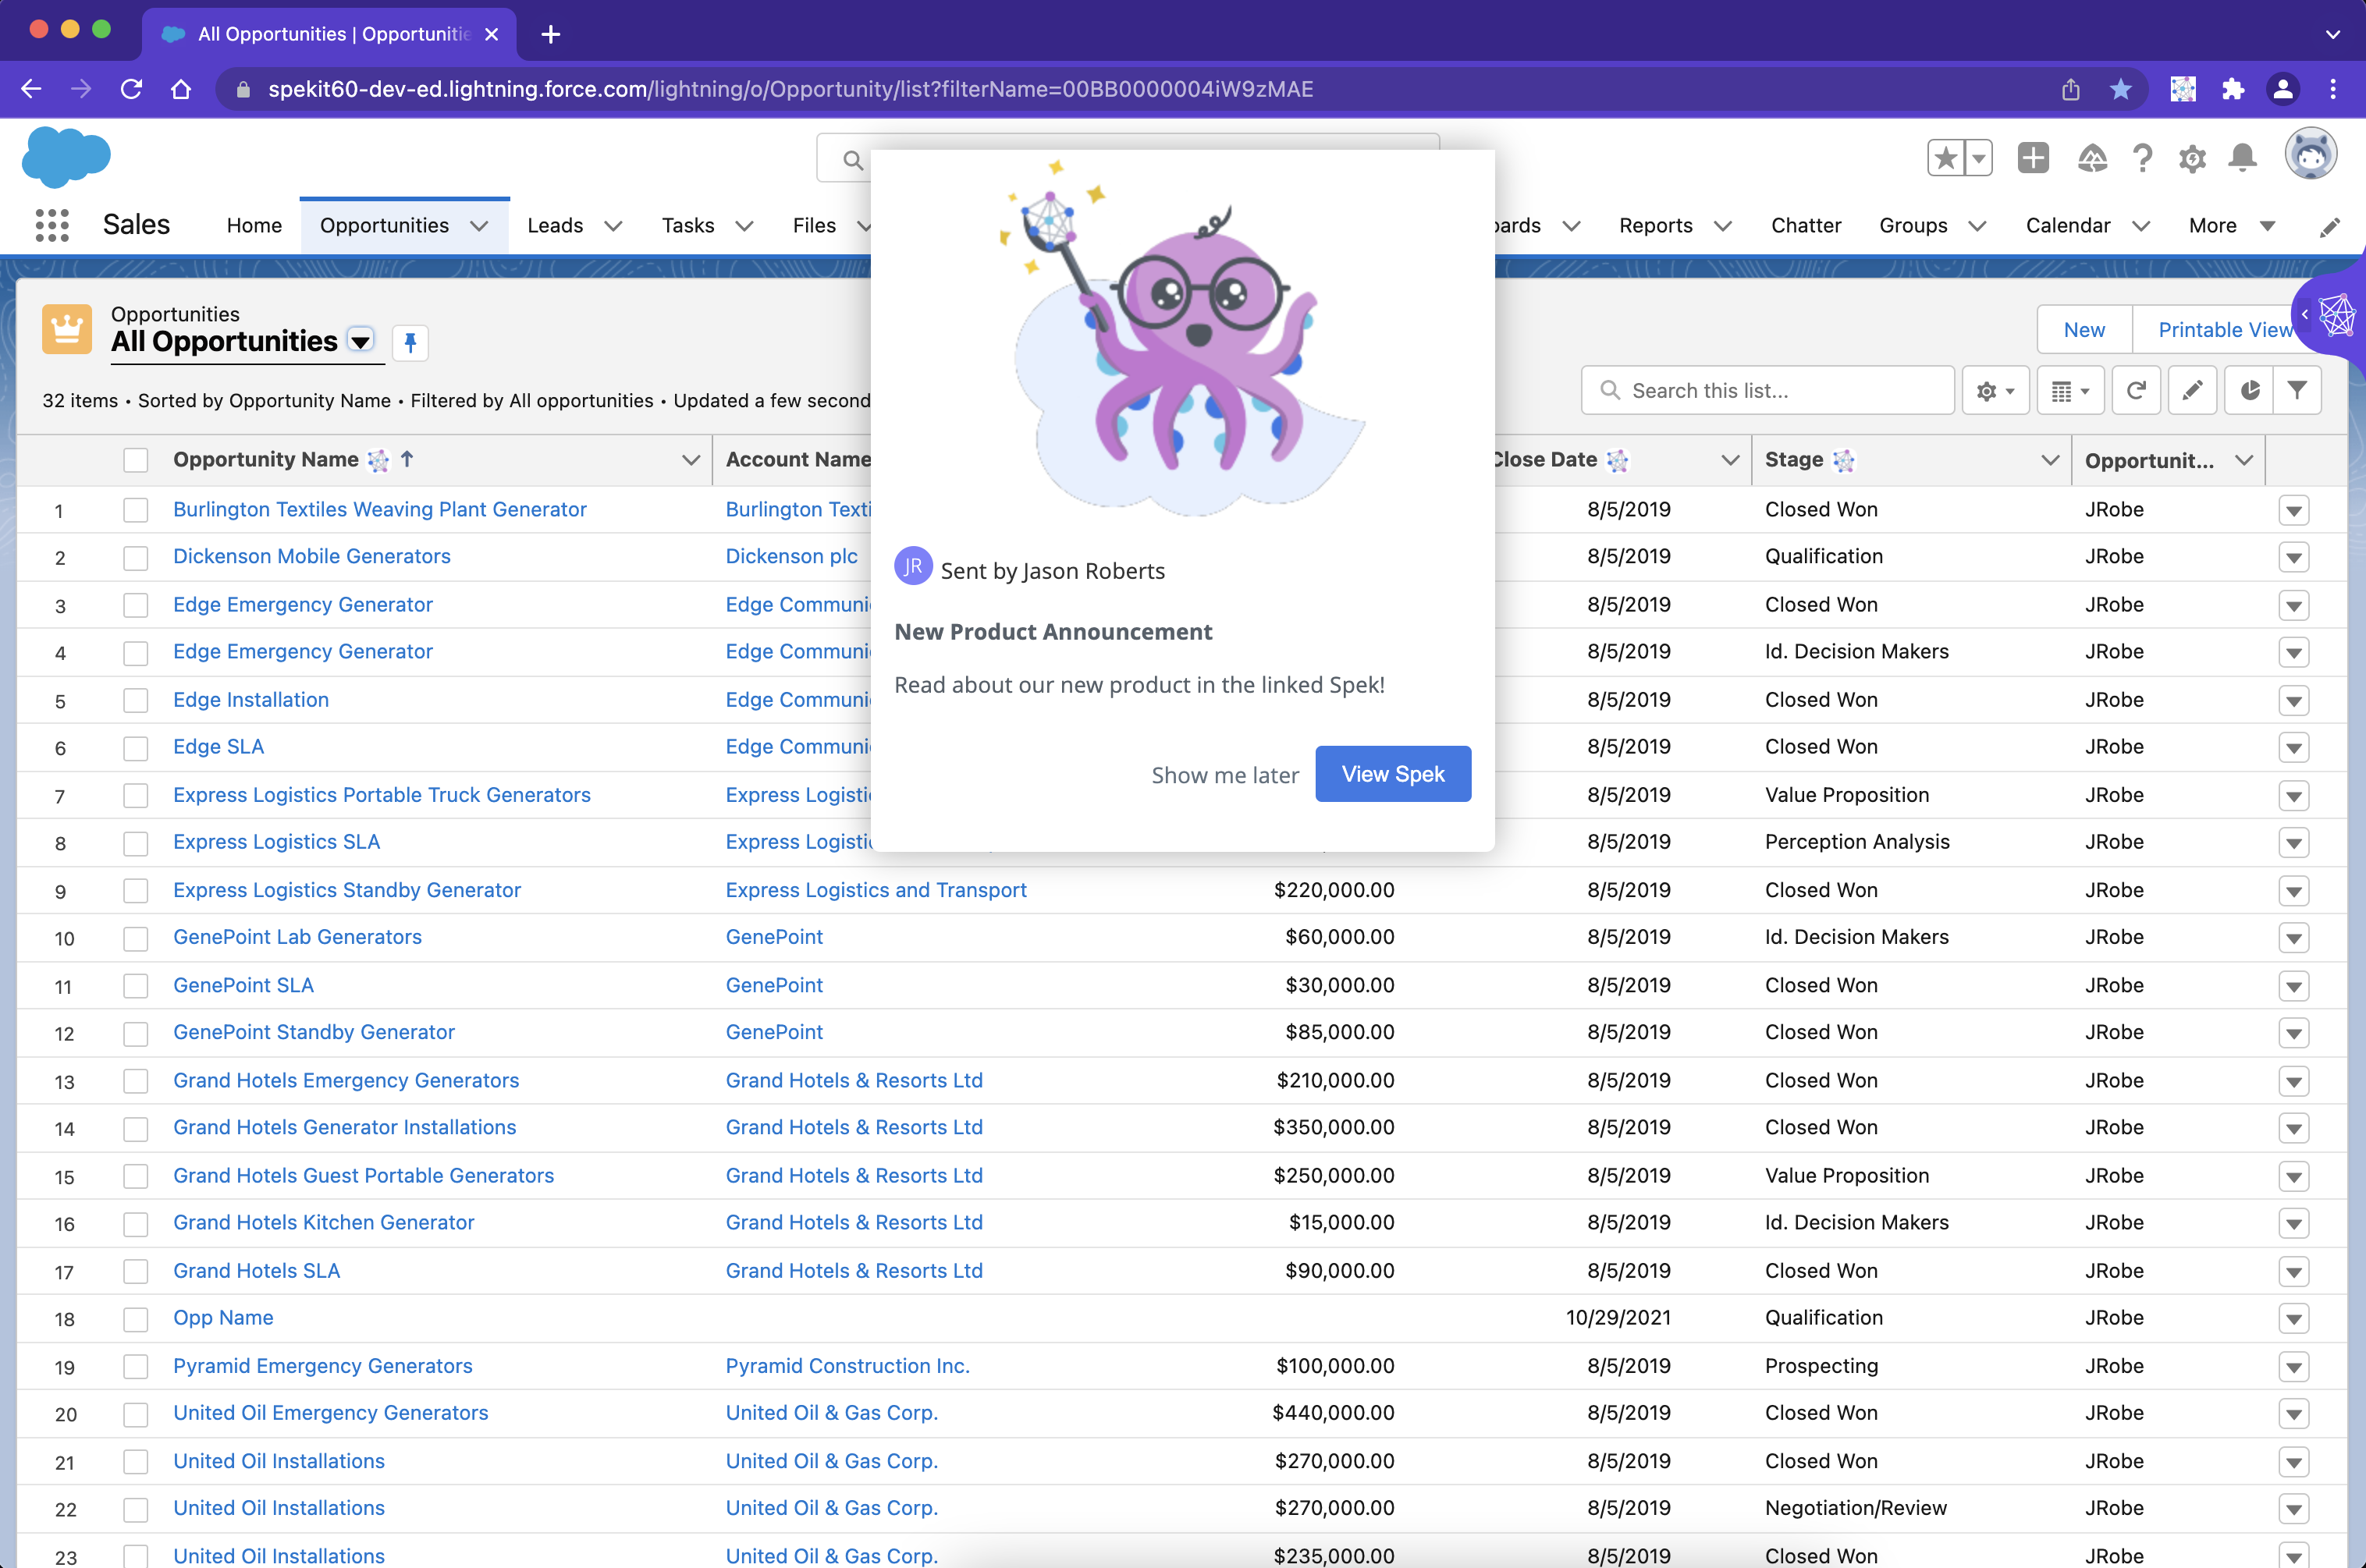The image size is (2366, 1568).
Task: Open the Spekit sidebar tab icon
Action: [x=2336, y=315]
